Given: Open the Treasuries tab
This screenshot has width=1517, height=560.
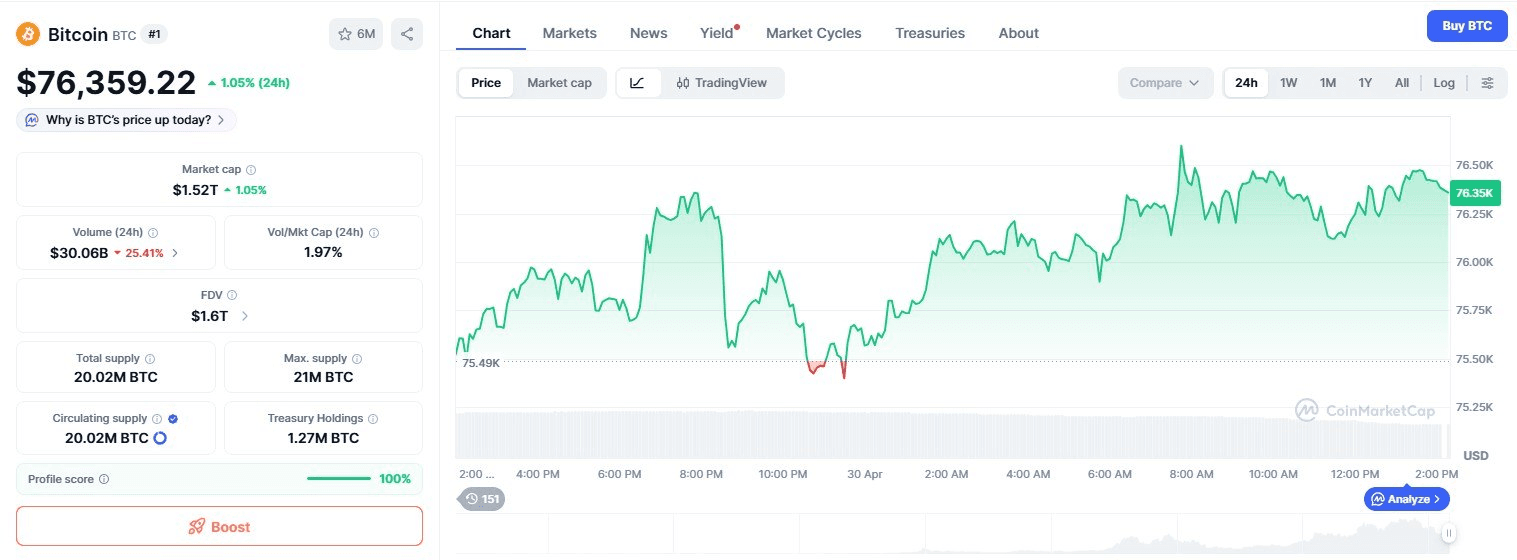Looking at the screenshot, I should [x=930, y=33].
